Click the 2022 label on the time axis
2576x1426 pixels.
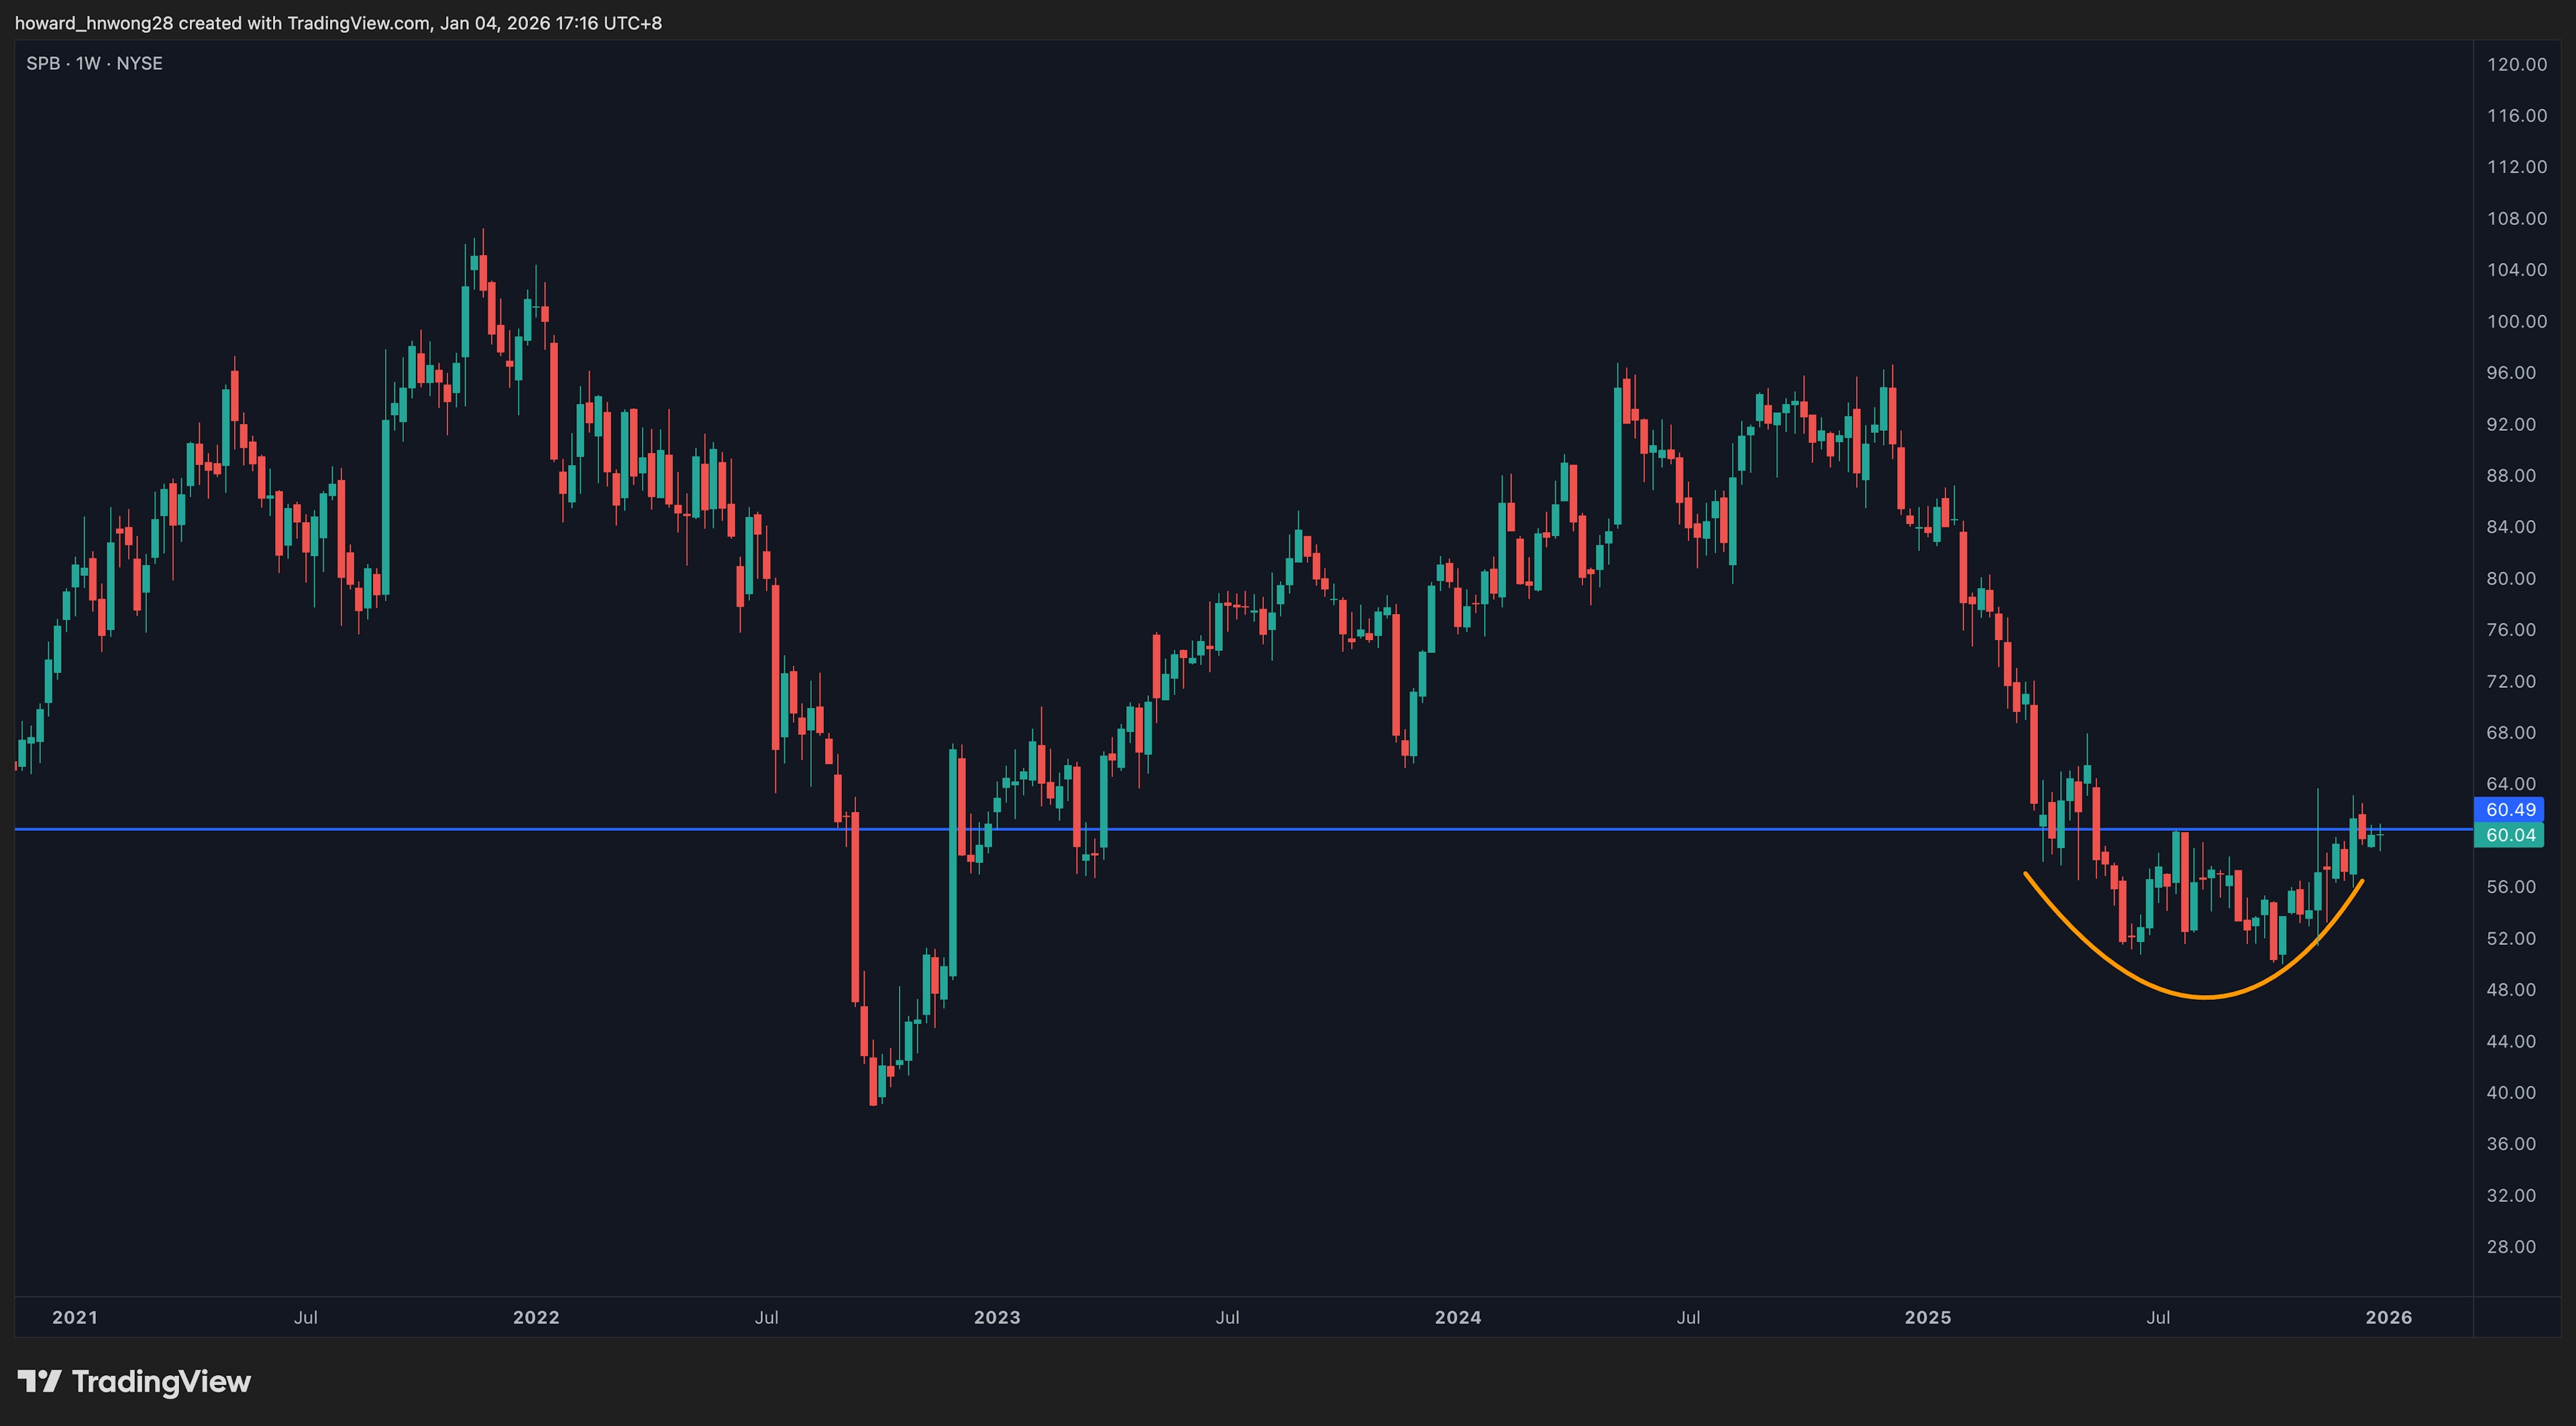point(536,1317)
